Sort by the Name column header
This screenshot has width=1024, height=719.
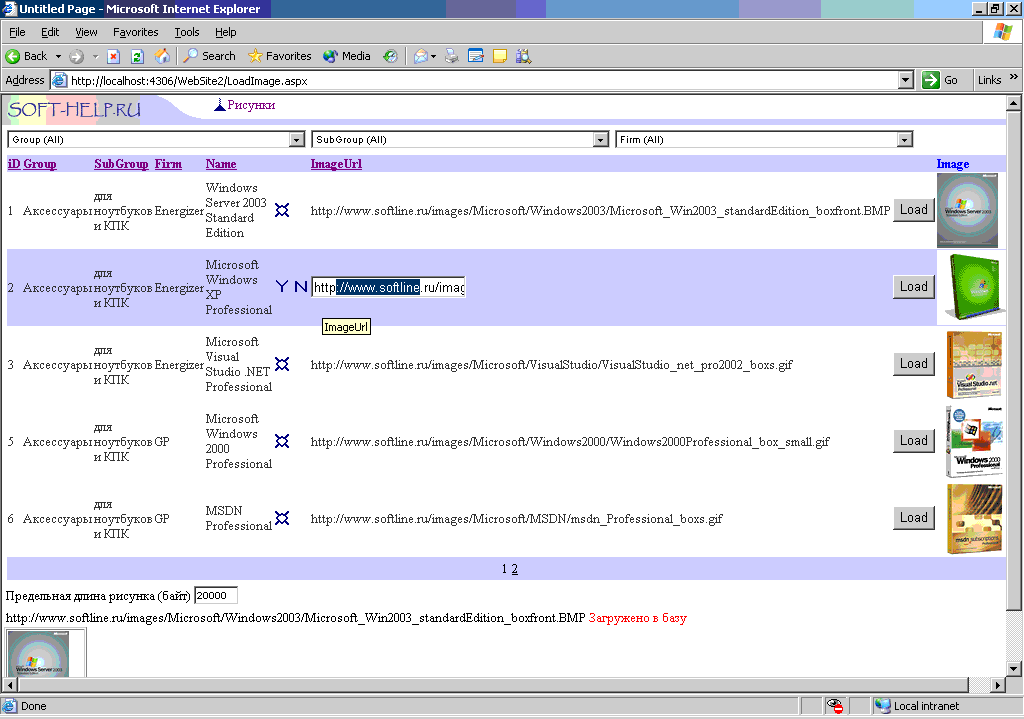coord(221,164)
